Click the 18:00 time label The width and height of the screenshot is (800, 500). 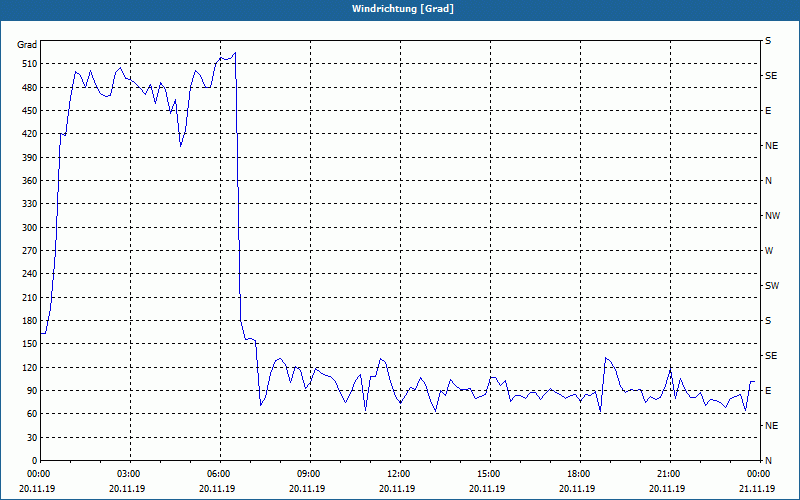pyautogui.click(x=580, y=474)
